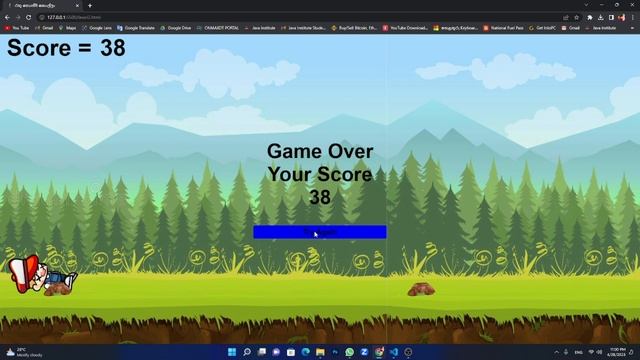Screen dimensions: 640x360
Task: Launch Microsoft Edge from the taskbar
Action: [x=305, y=352]
